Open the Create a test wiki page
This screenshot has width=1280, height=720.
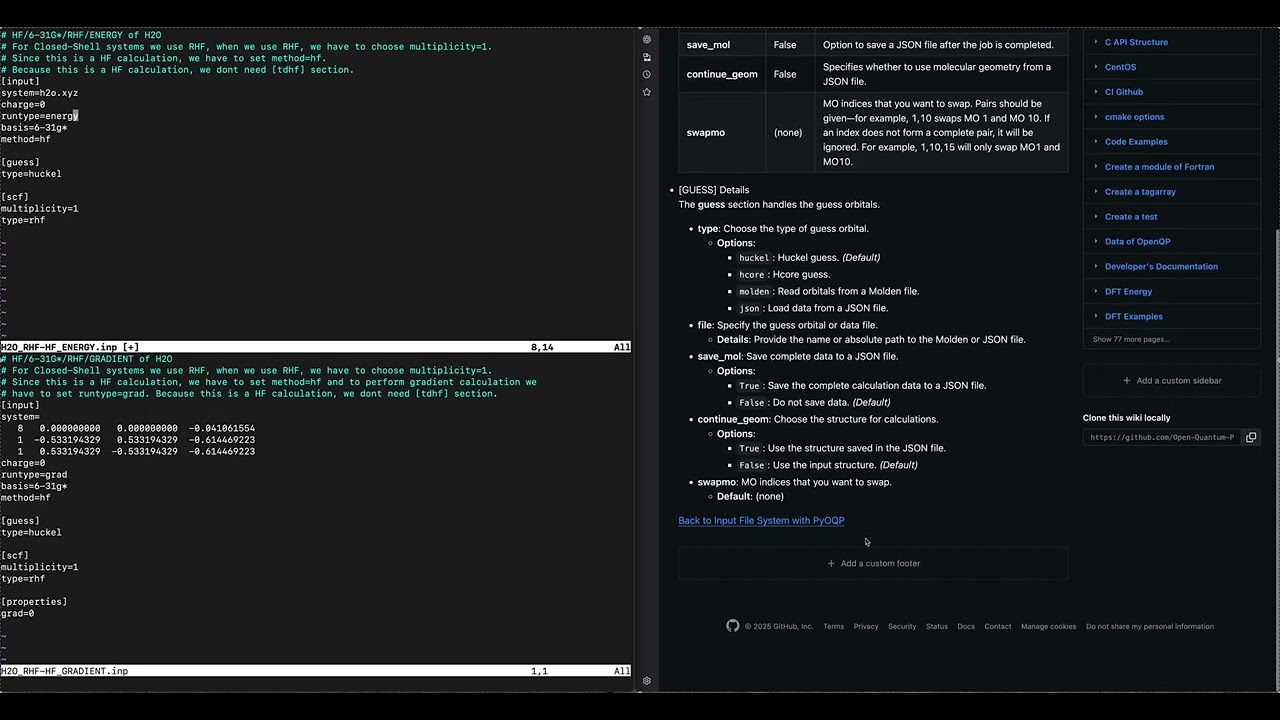1131,217
